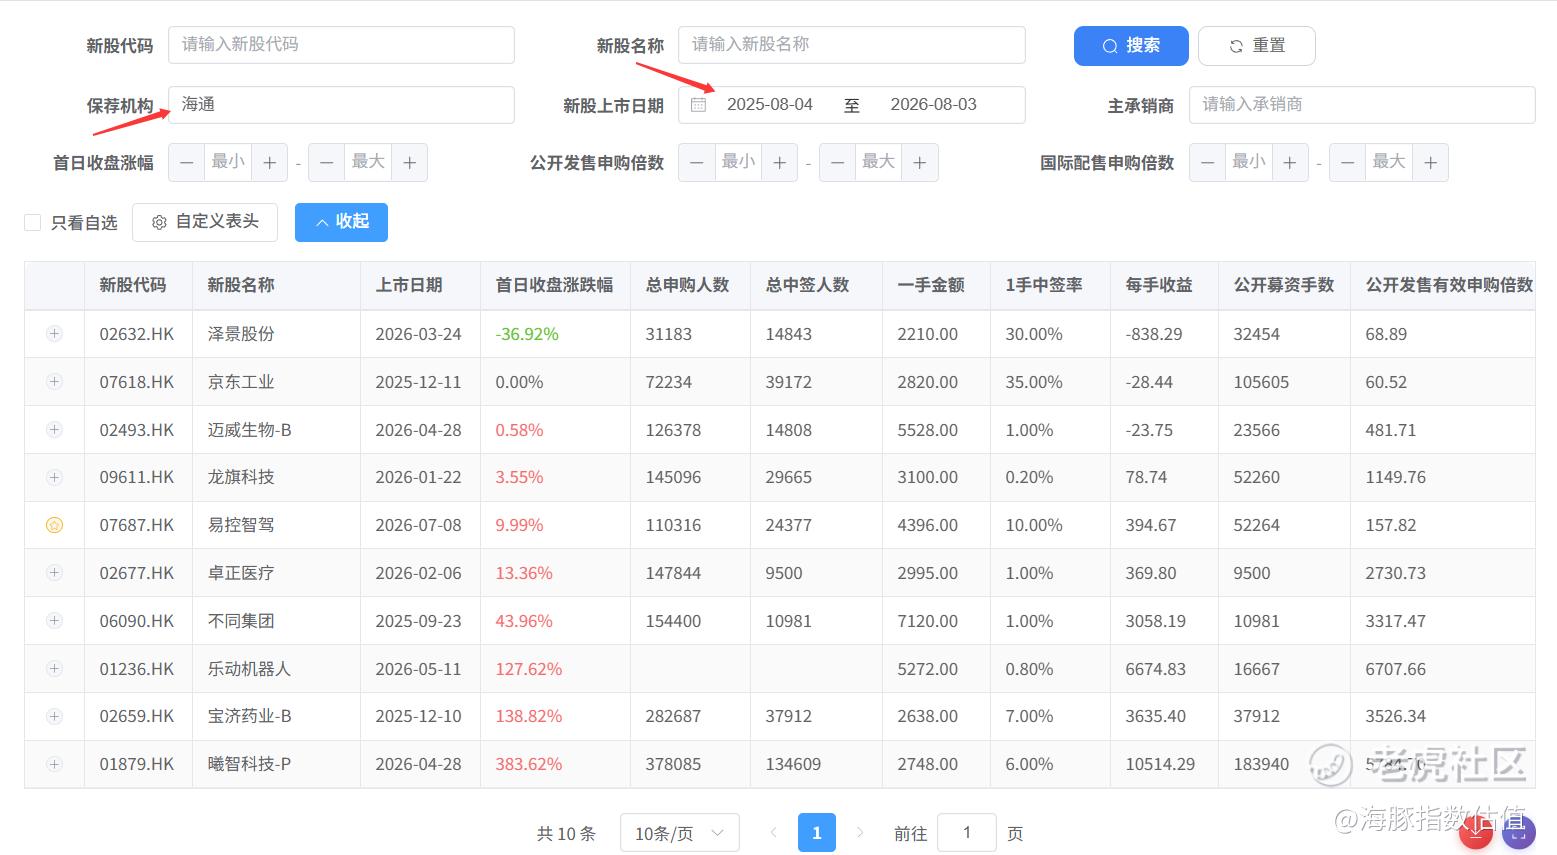
Task: Click stock name 宝济药业-B
Action: tap(250, 717)
